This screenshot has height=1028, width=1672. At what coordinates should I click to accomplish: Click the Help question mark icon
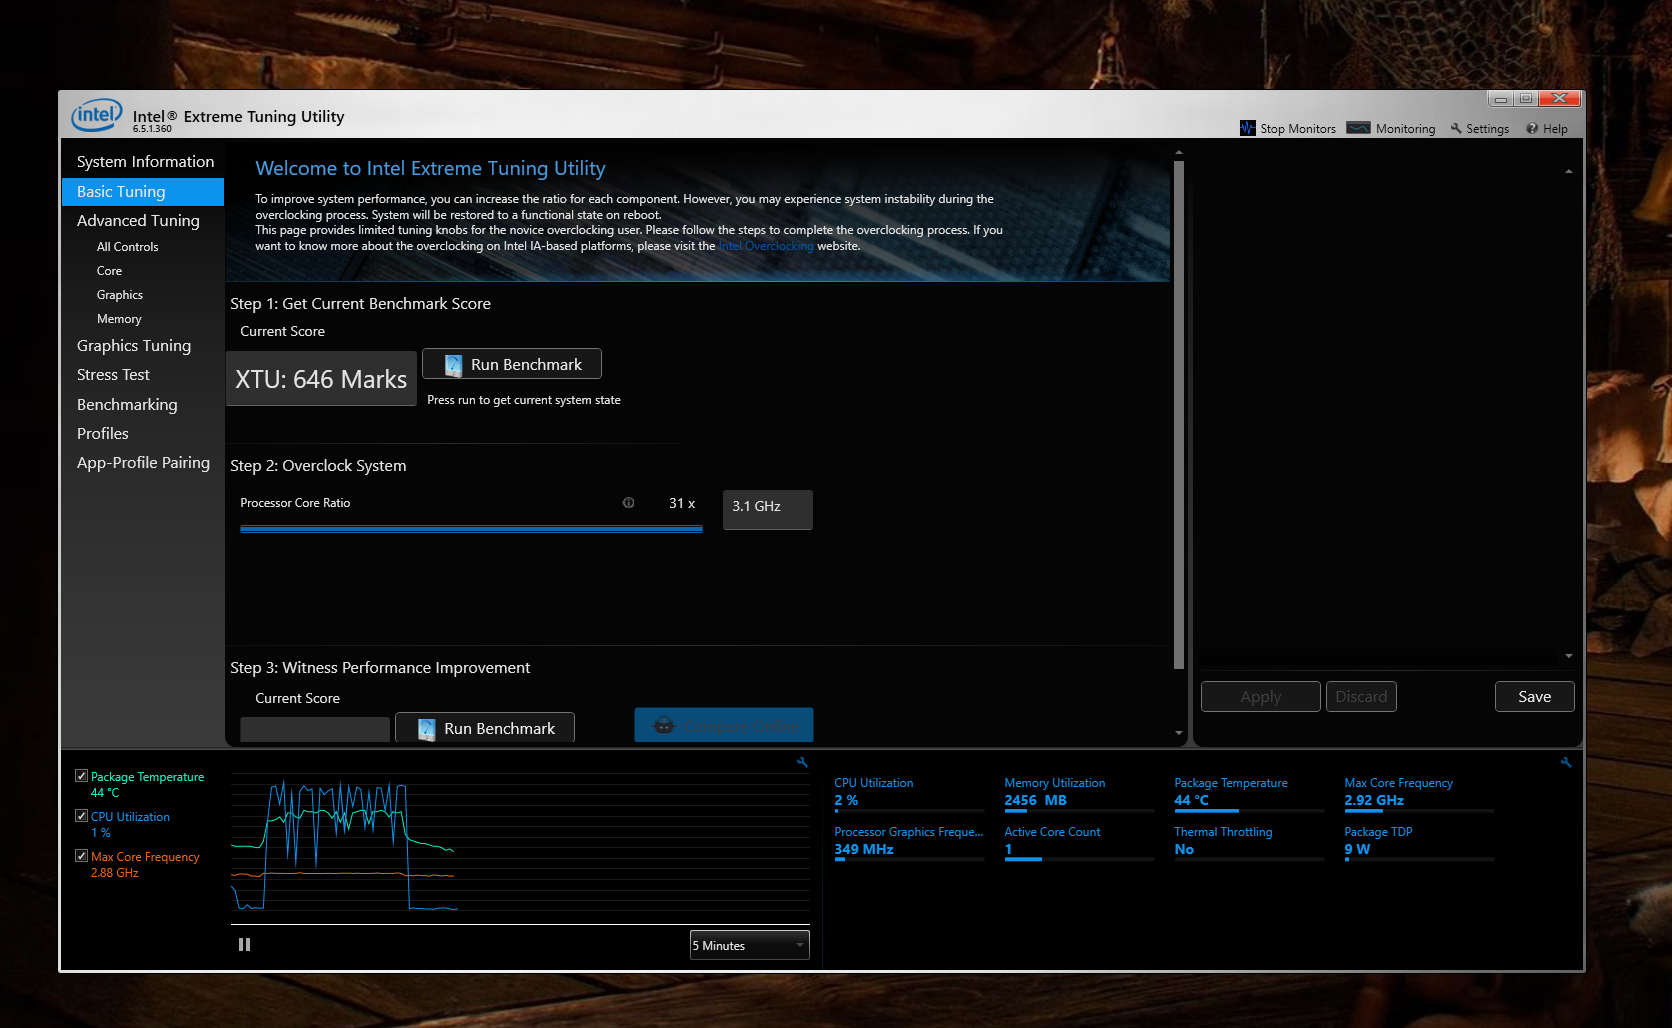pos(1532,128)
